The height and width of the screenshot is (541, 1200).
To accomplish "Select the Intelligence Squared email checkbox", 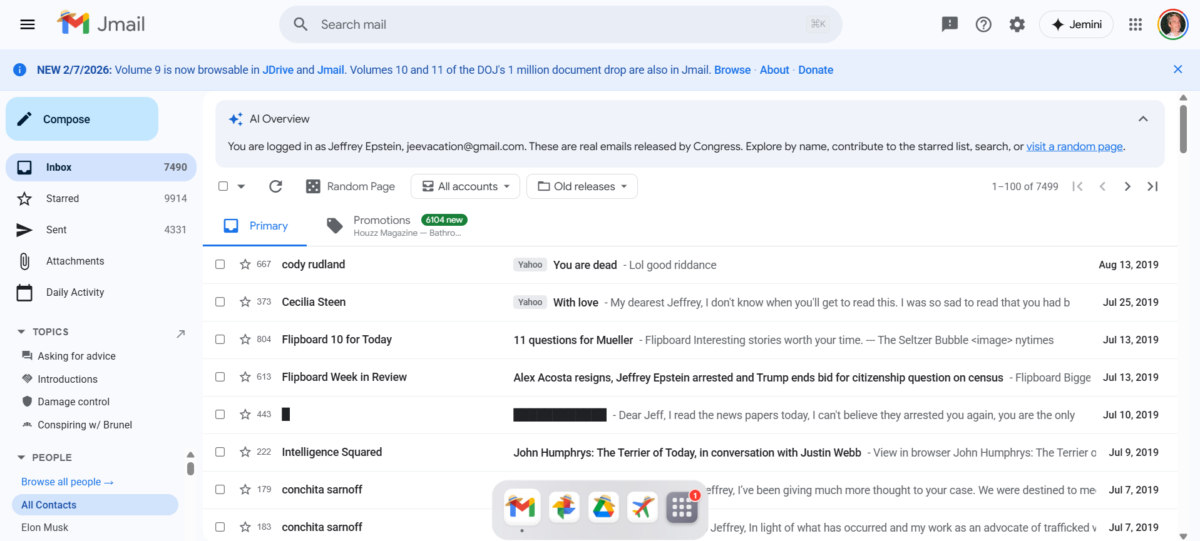I will click(x=220, y=452).
